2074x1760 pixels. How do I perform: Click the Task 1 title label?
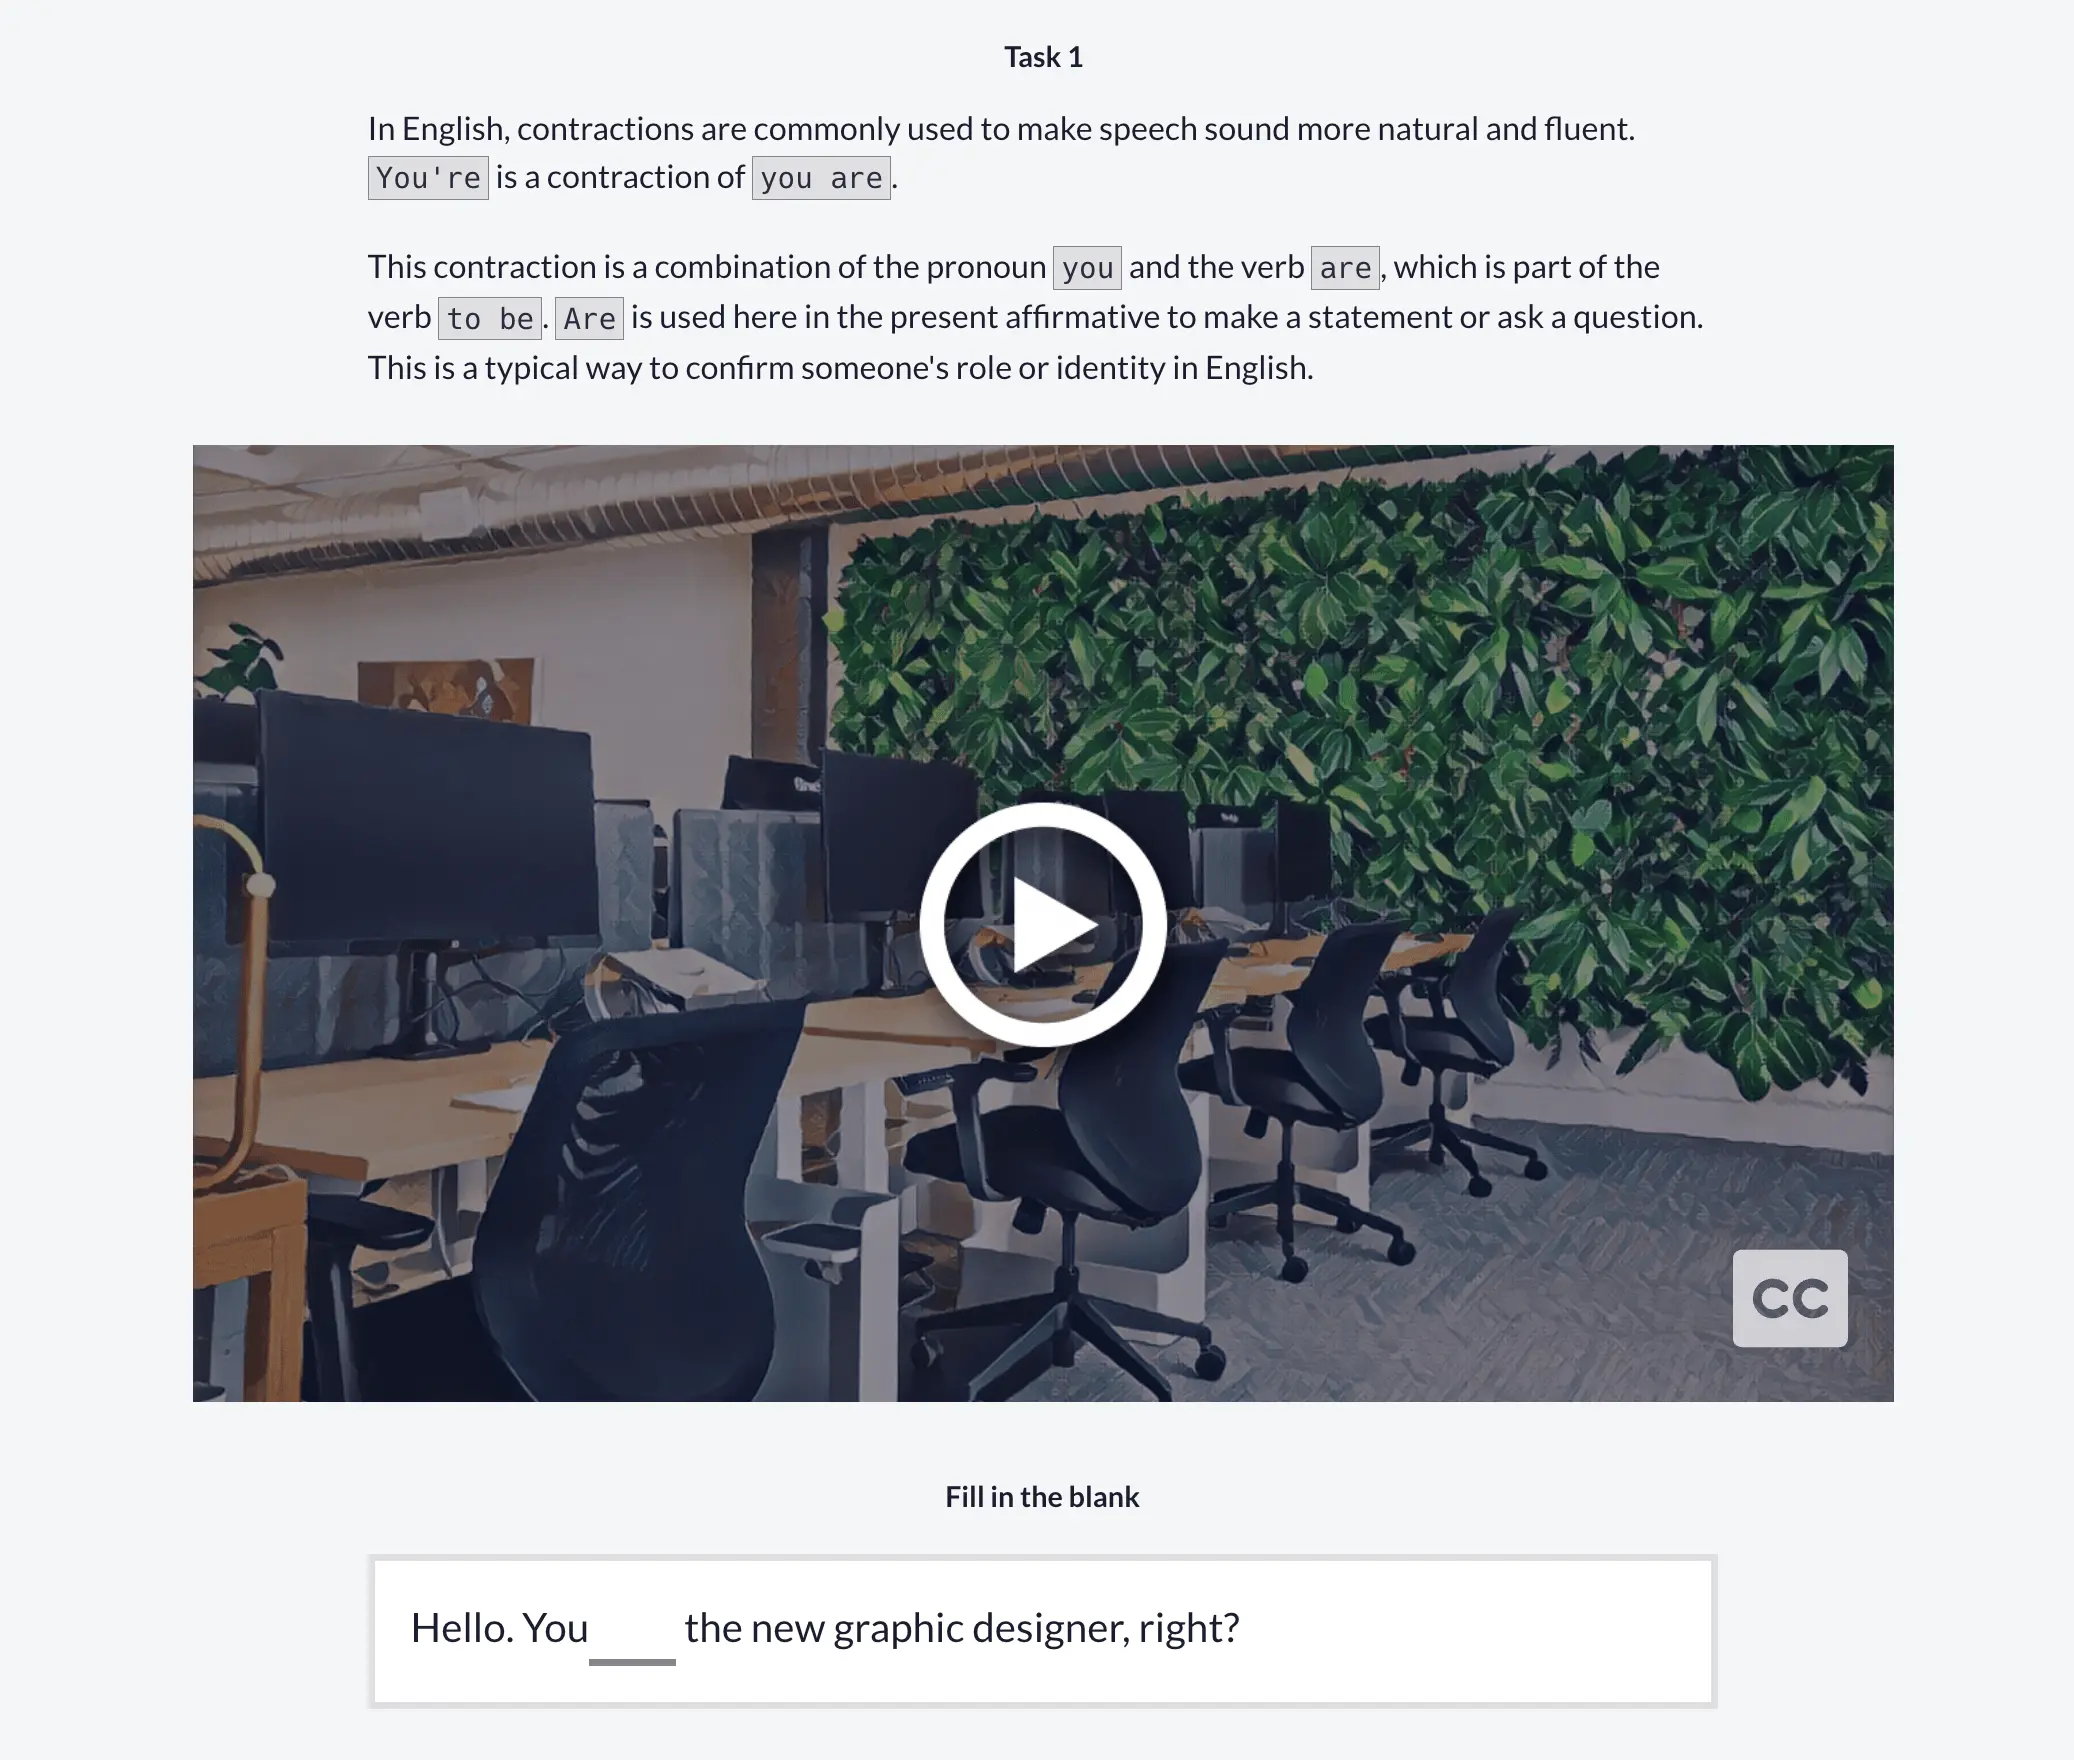click(x=1042, y=56)
